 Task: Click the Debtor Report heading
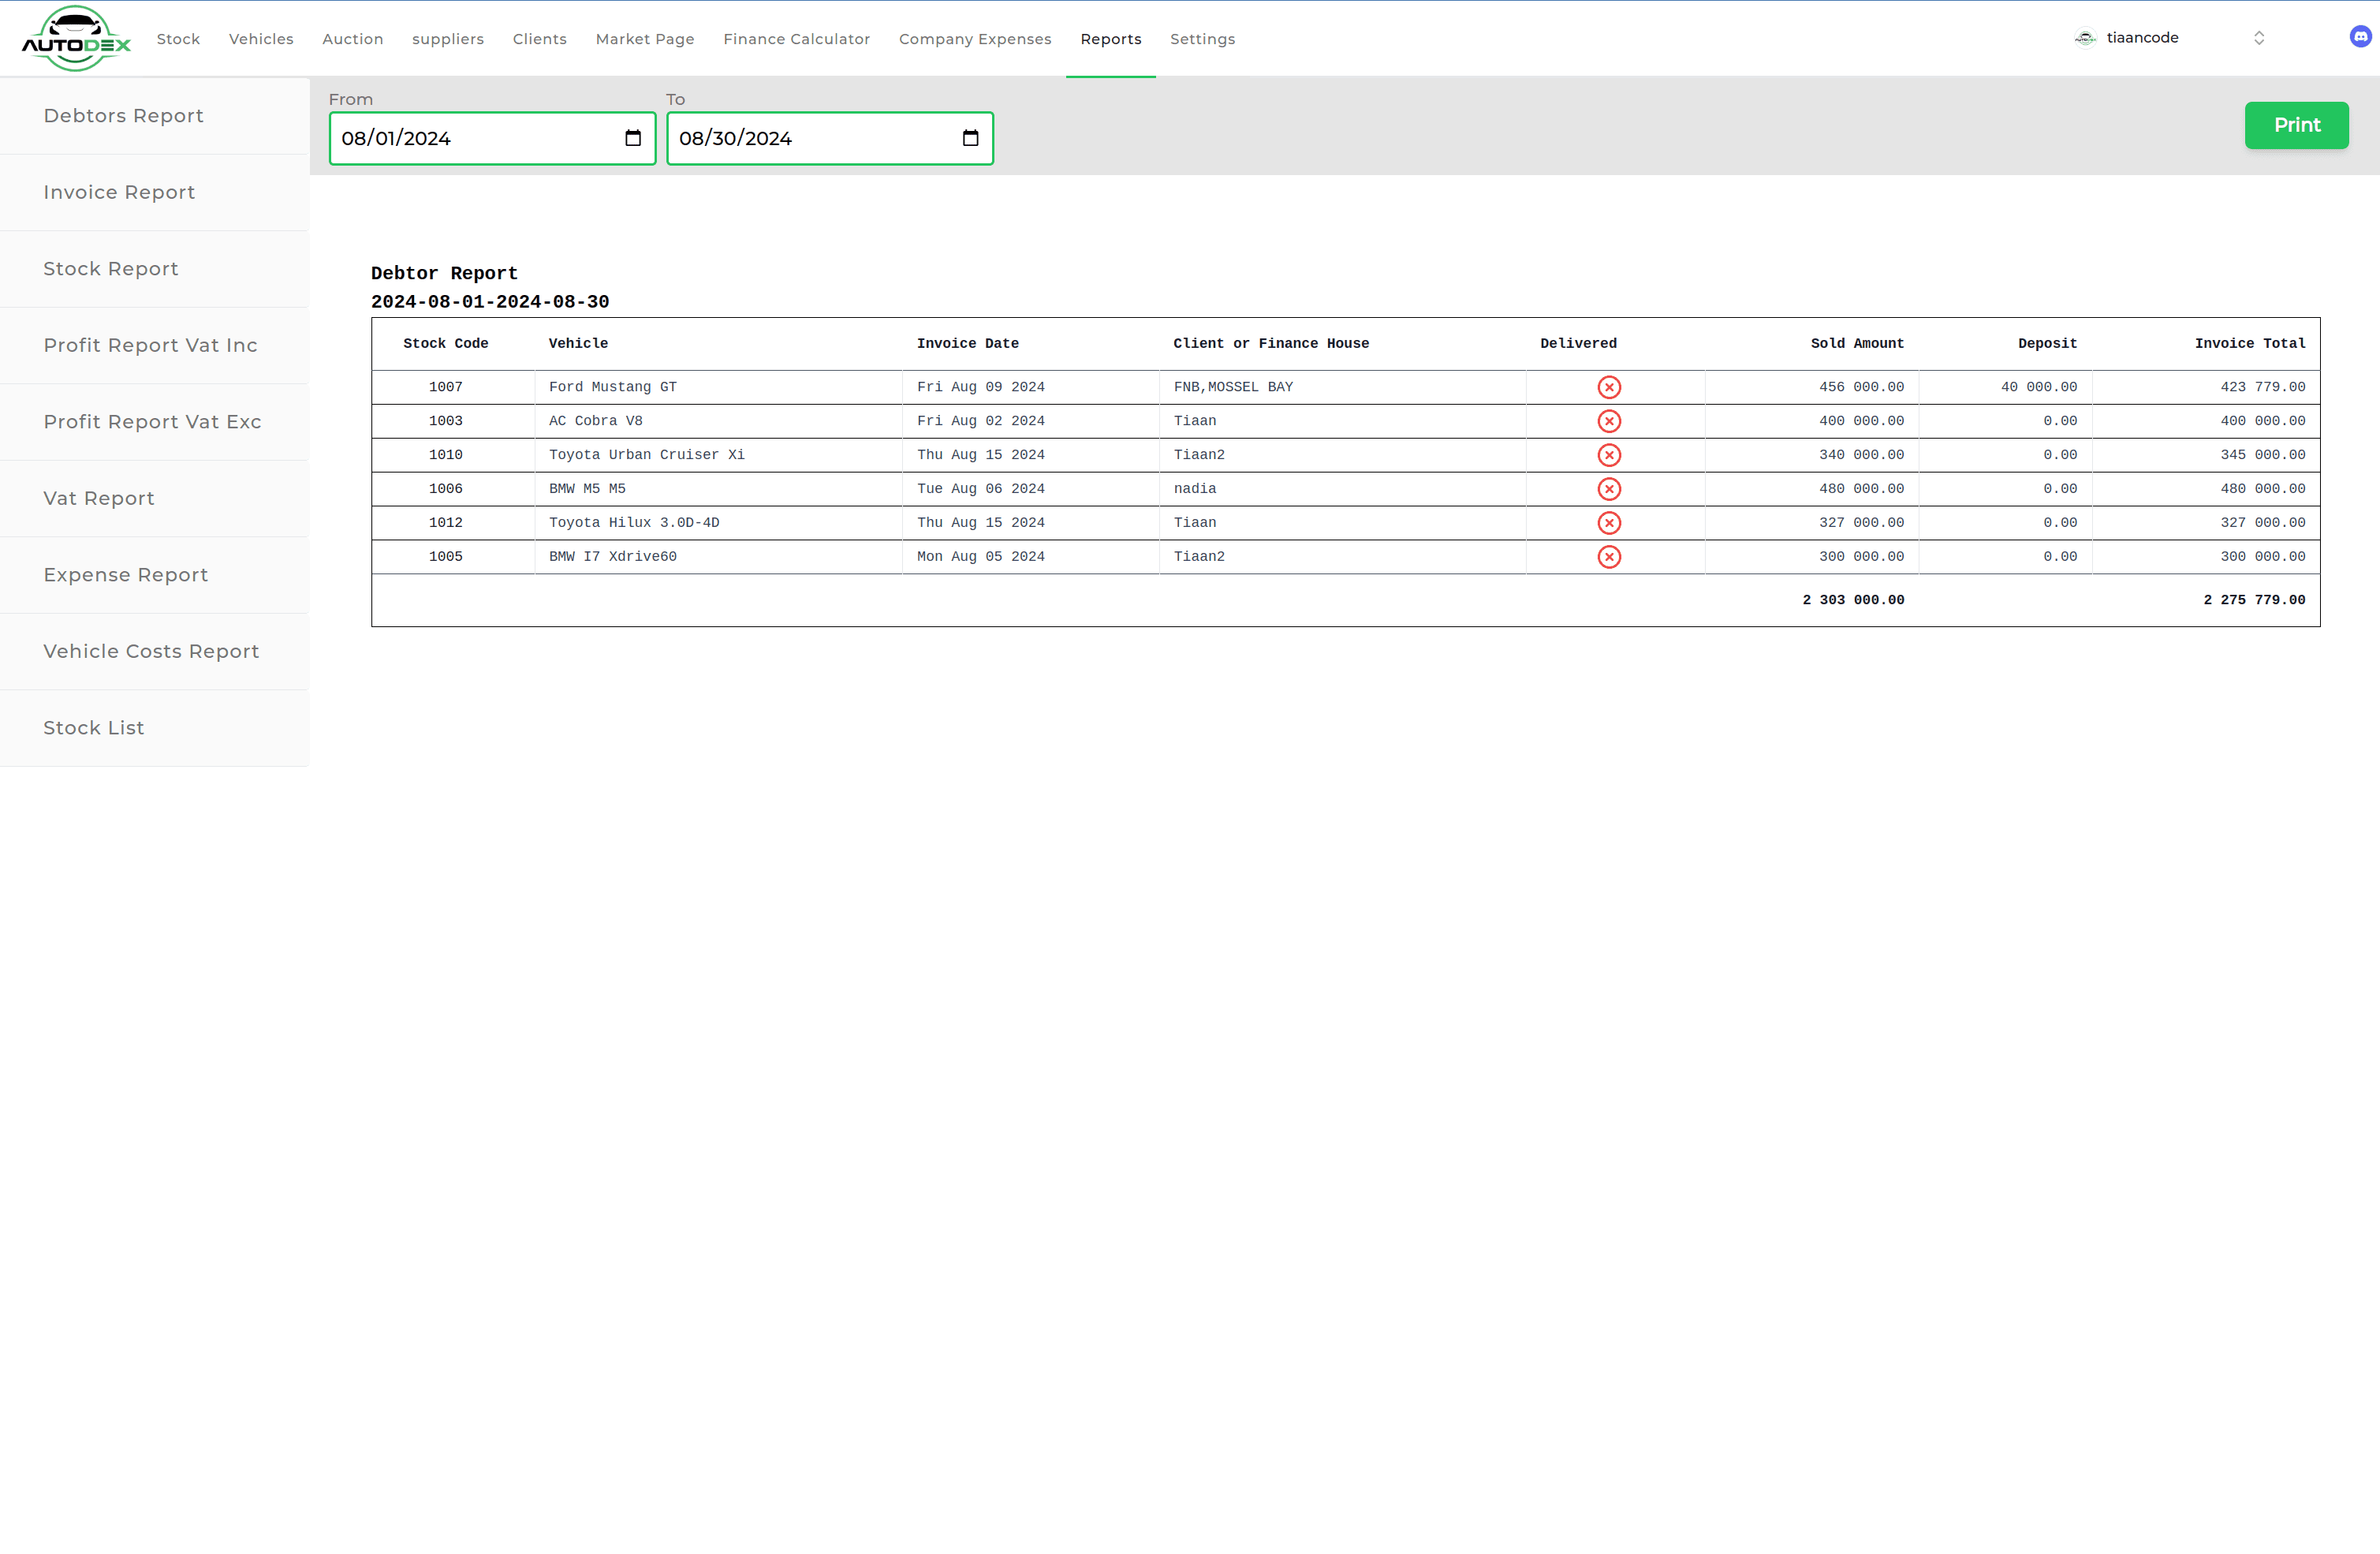444,273
